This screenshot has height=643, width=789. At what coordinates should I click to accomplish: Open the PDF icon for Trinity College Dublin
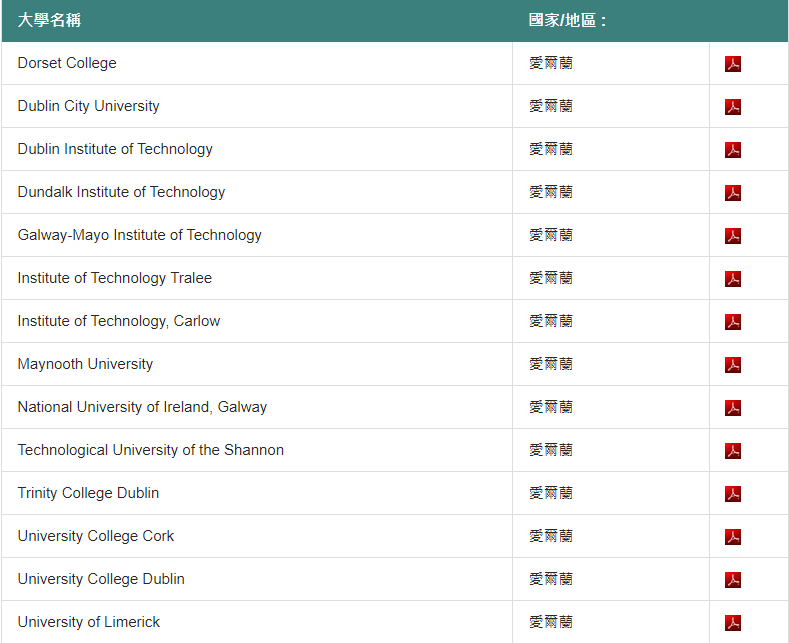pyautogui.click(x=733, y=494)
